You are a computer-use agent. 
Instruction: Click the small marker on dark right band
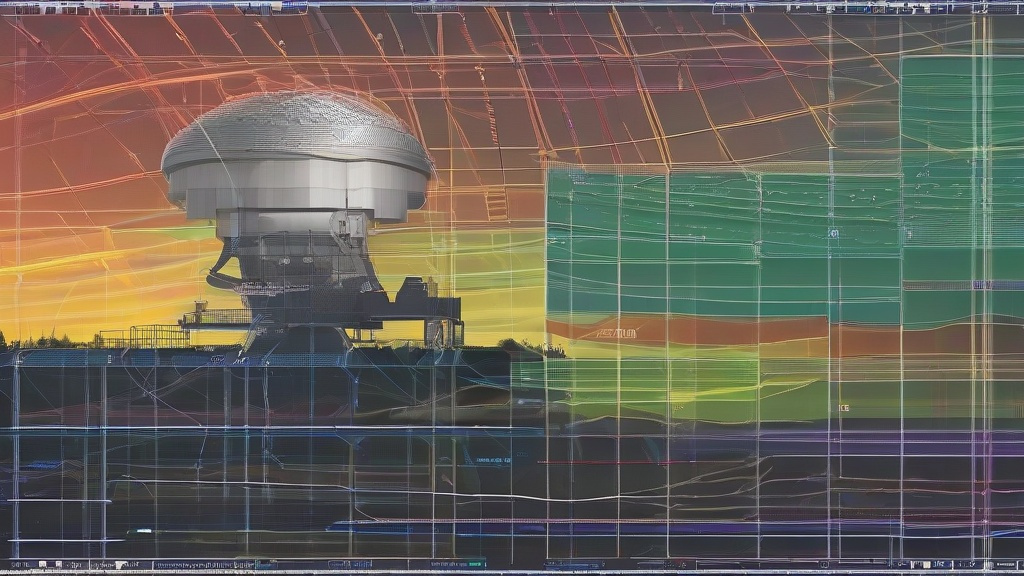coord(843,408)
